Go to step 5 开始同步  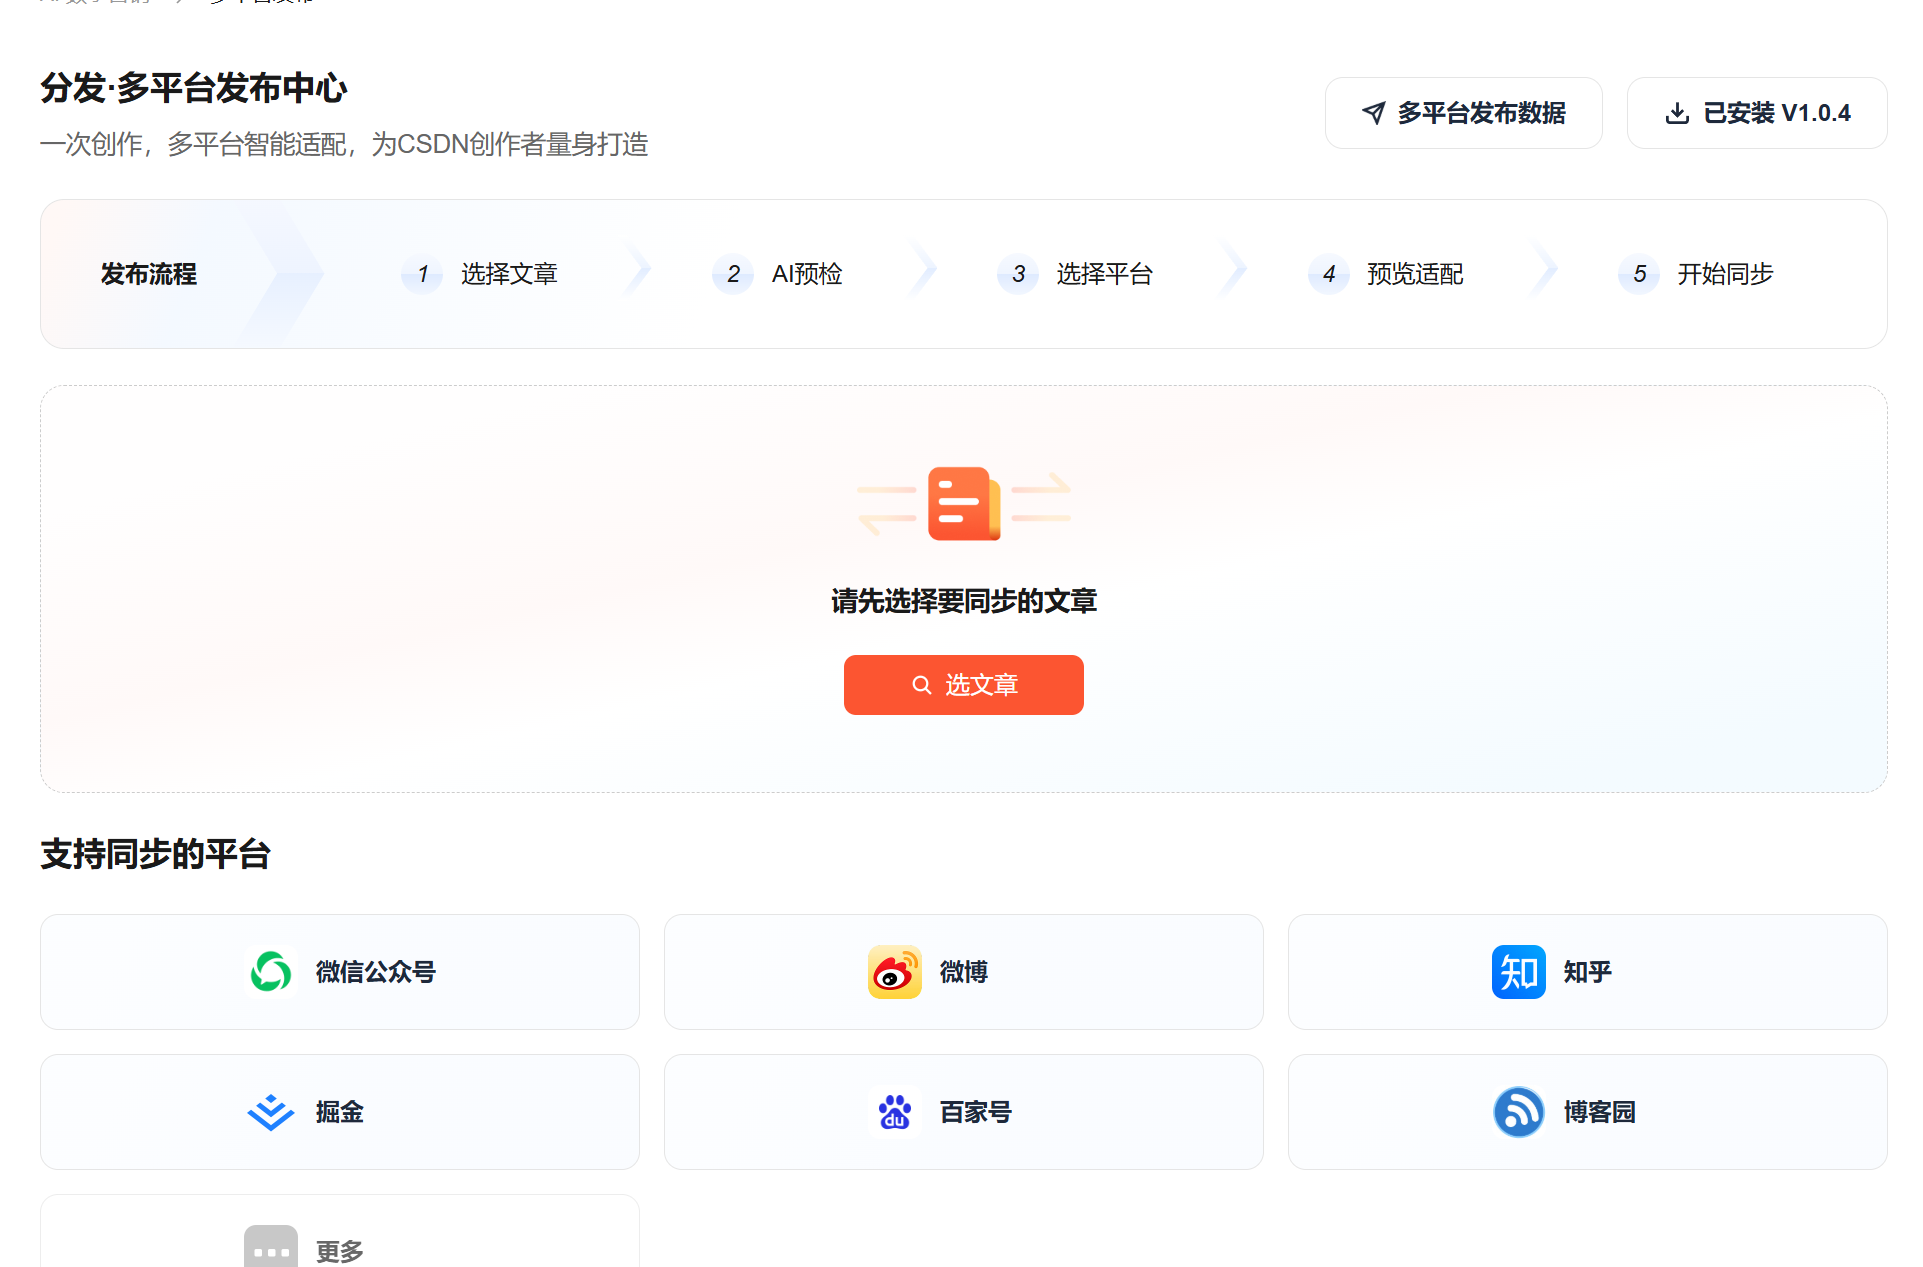[x=1696, y=274]
